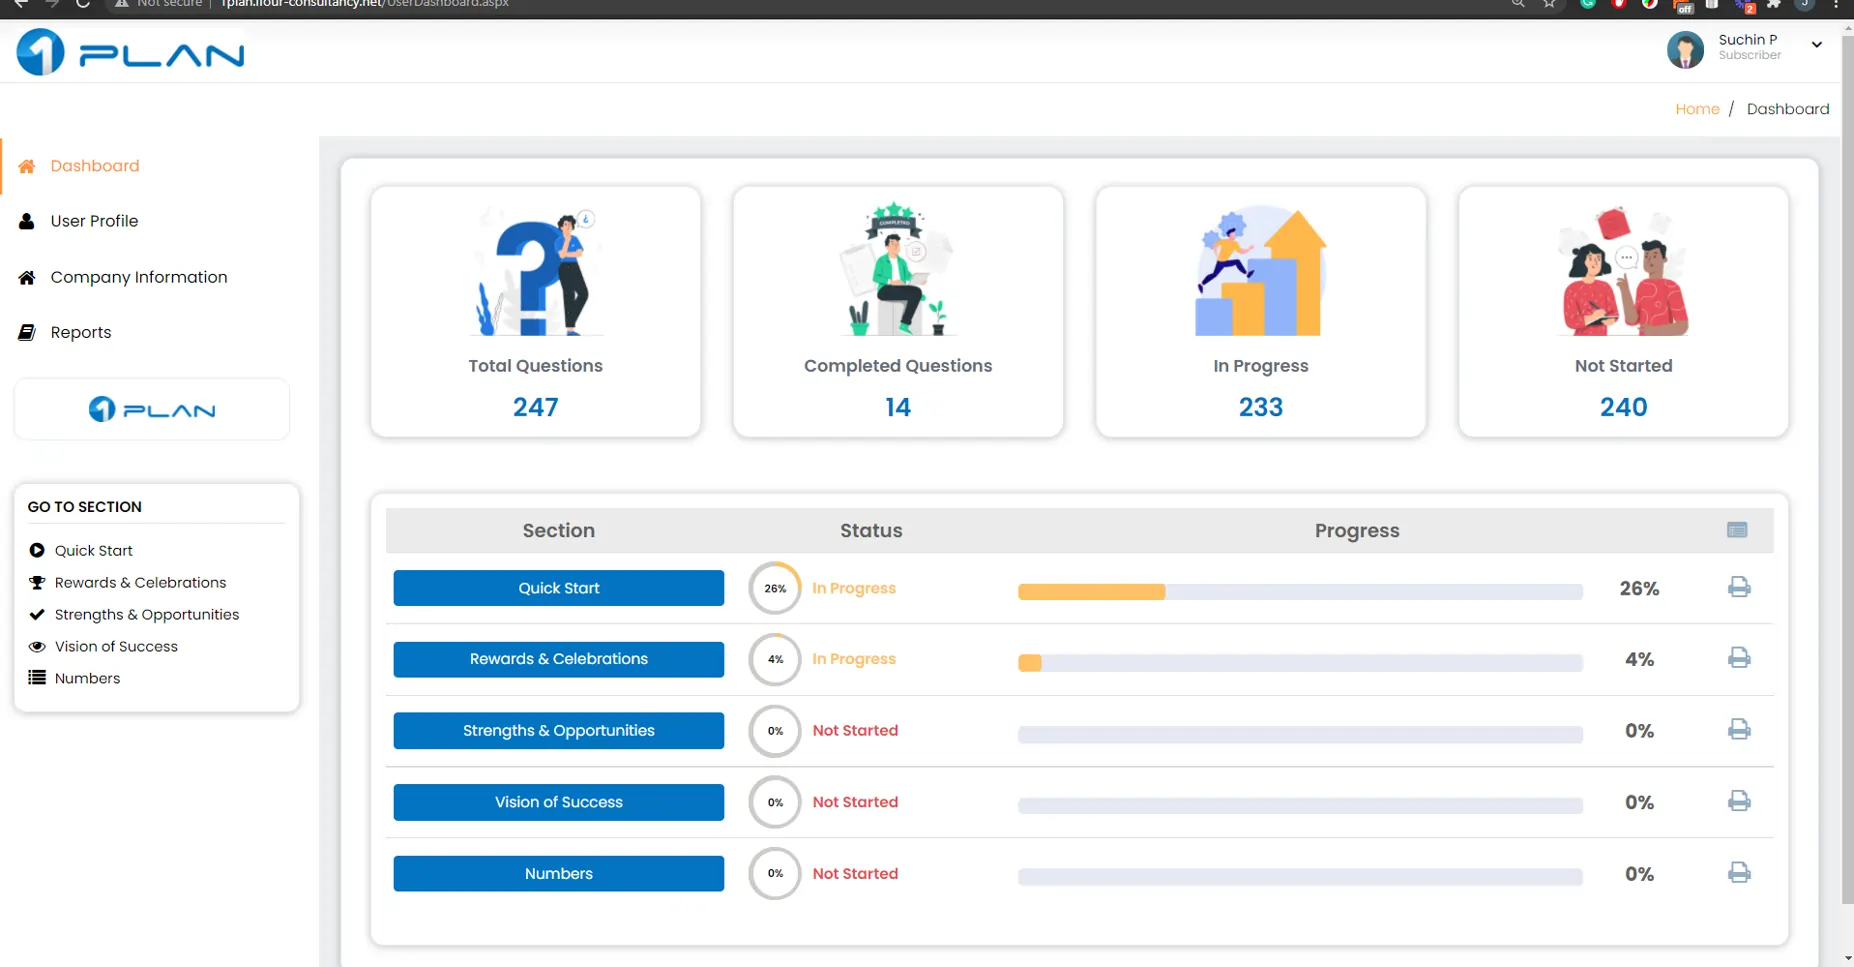Click the Strengths & Opportunities checkmark icon
Image resolution: width=1854 pixels, height=967 pixels.
point(37,614)
